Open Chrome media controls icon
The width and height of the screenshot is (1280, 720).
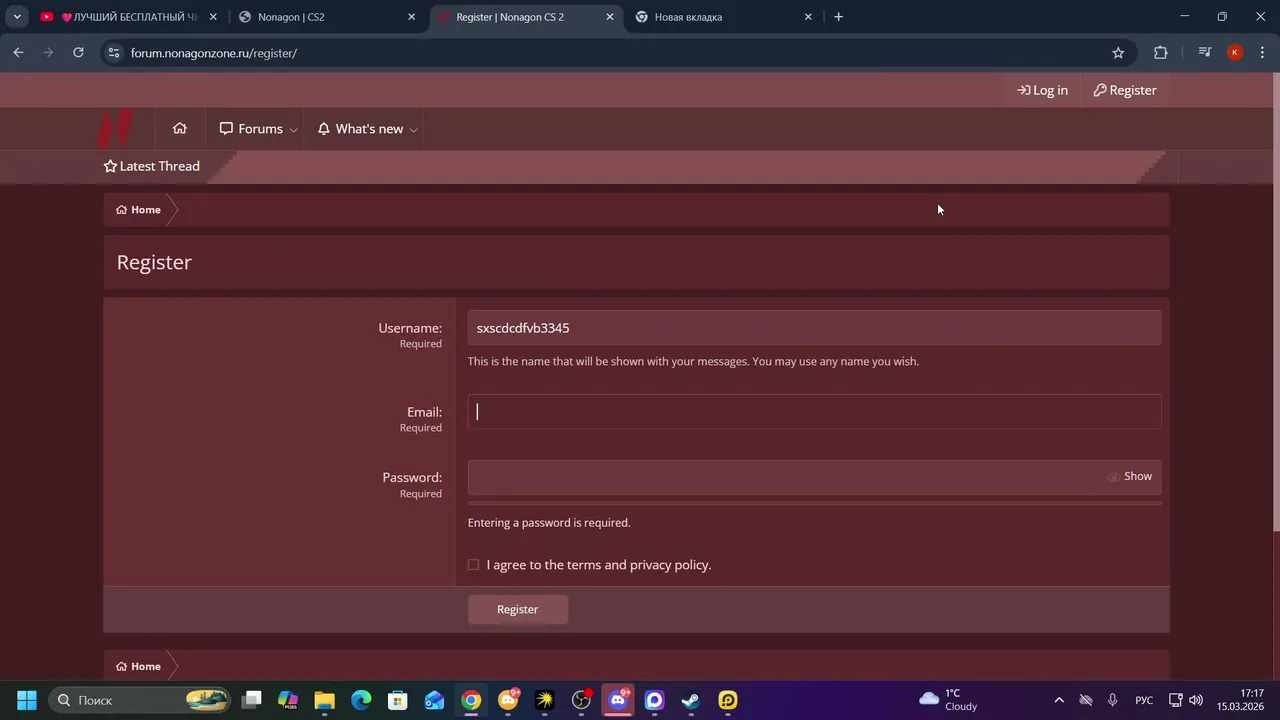pos(1205,53)
